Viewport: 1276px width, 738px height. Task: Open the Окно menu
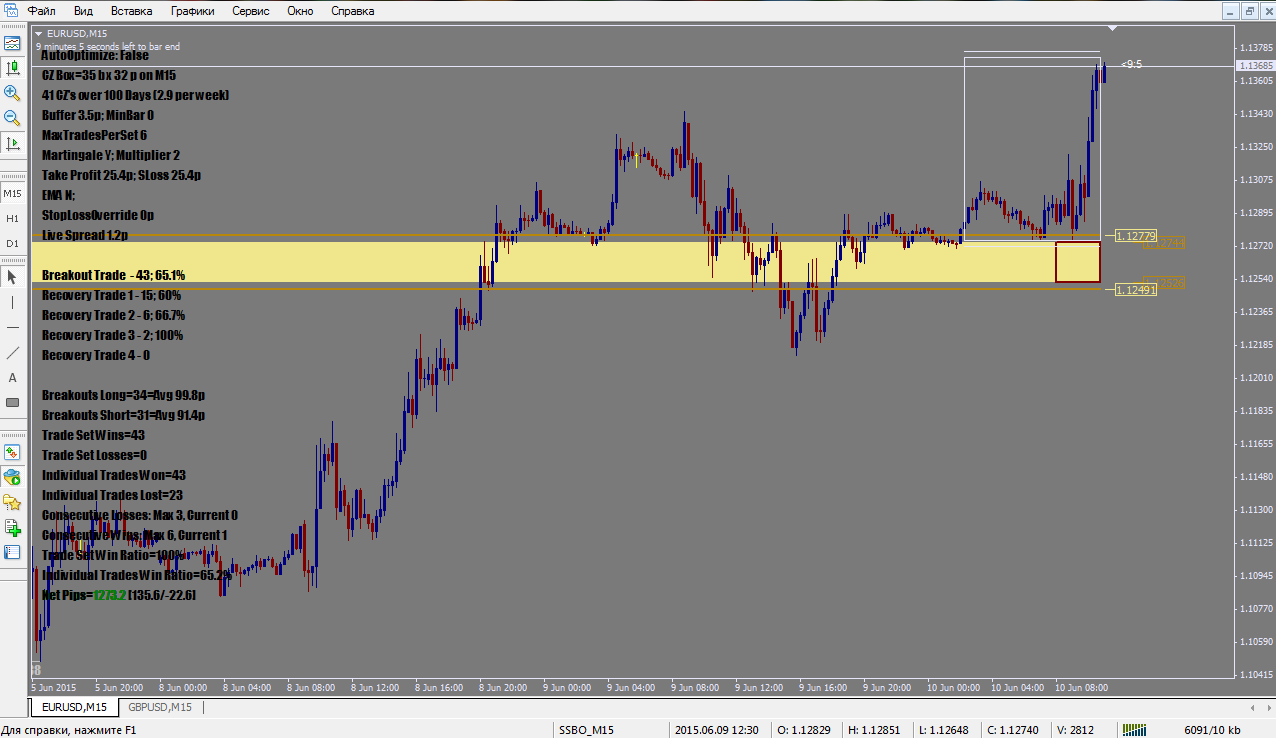tap(300, 11)
